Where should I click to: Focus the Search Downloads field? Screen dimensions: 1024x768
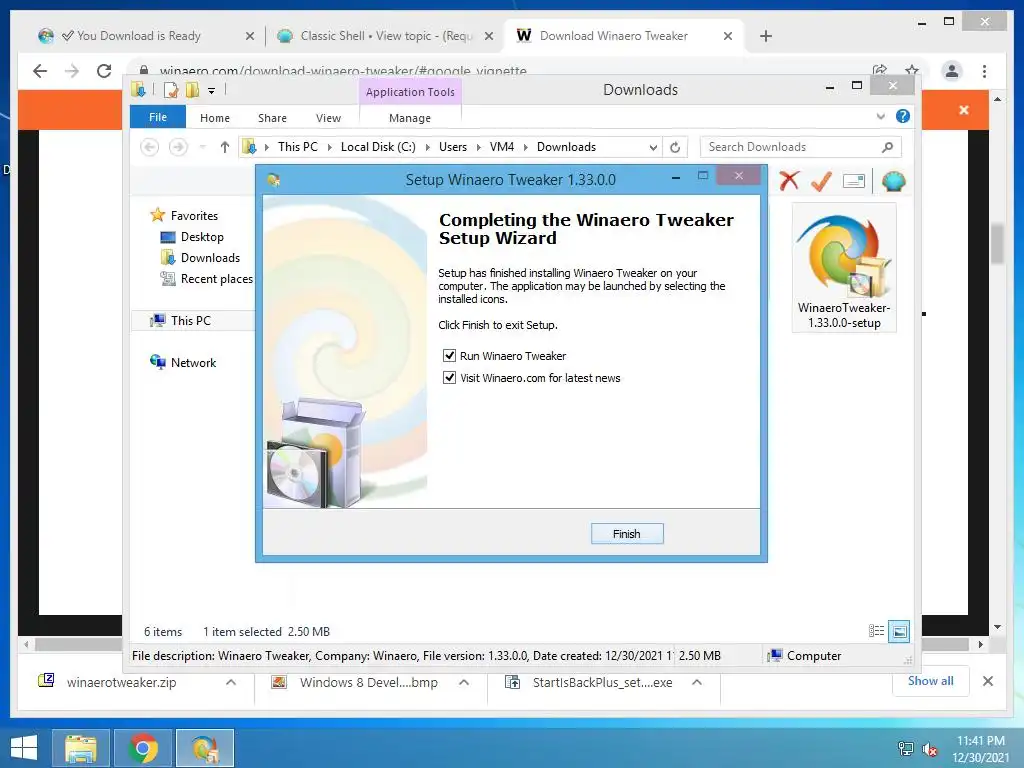tap(801, 147)
